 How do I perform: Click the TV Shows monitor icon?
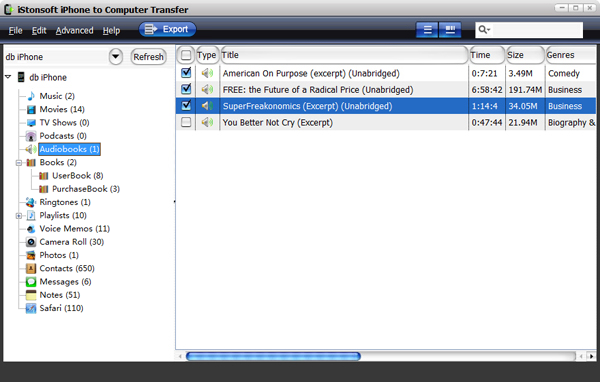point(31,123)
